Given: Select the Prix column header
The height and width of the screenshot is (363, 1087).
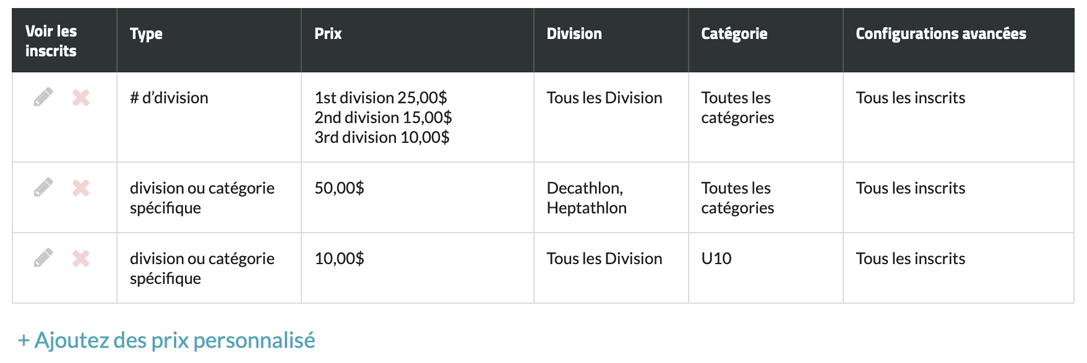Looking at the screenshot, I should [x=328, y=34].
